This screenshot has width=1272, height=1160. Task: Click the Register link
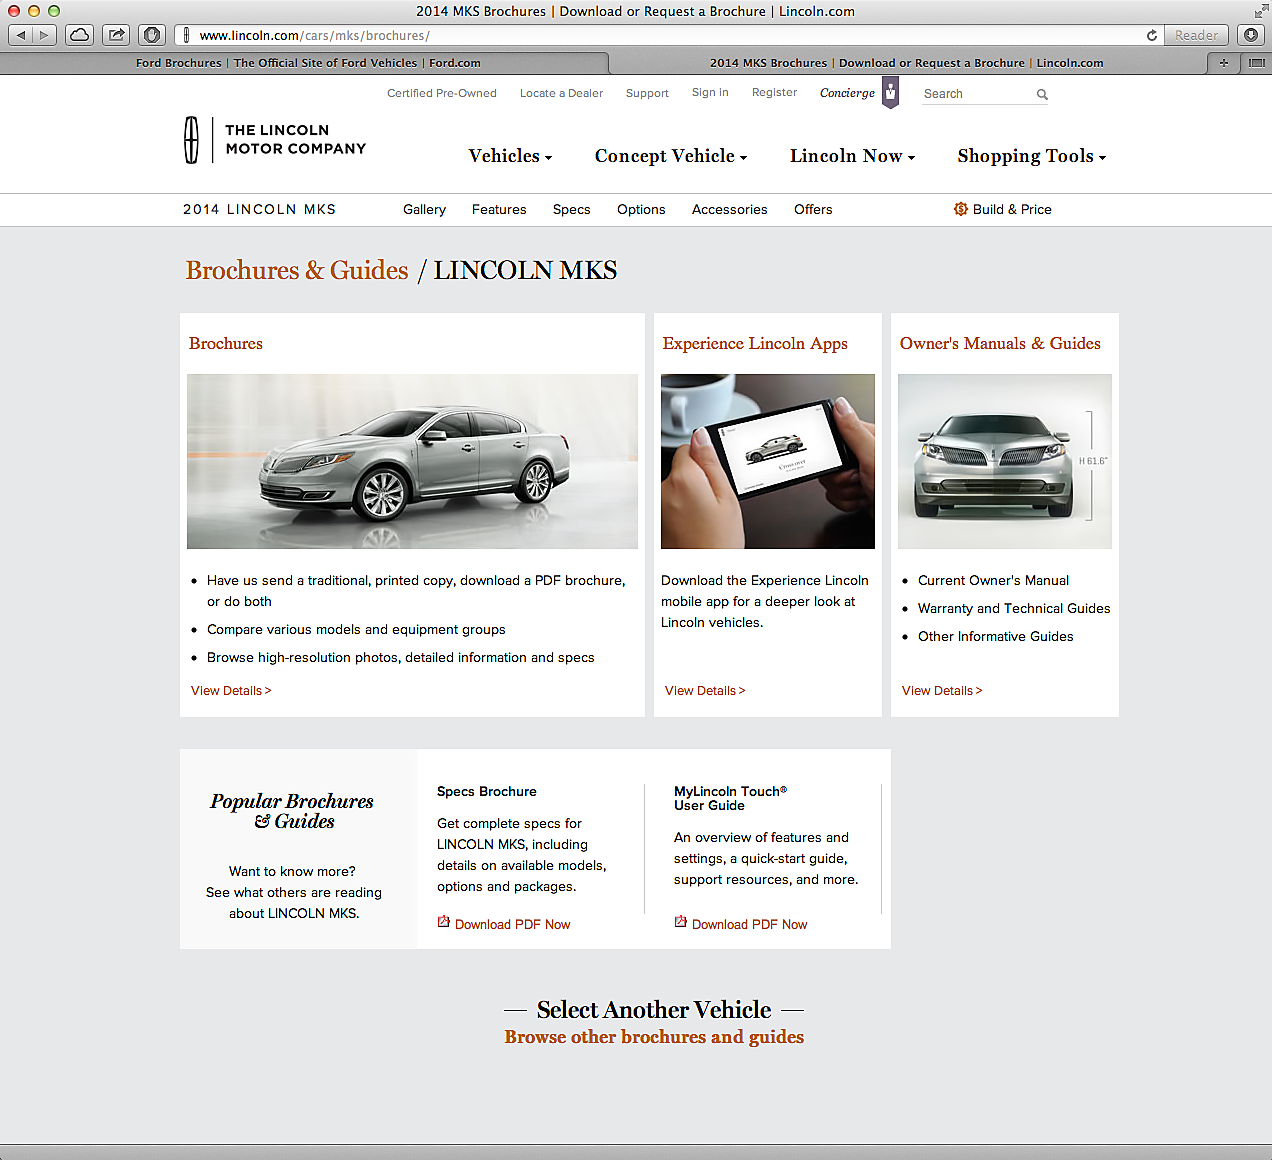[x=774, y=92]
